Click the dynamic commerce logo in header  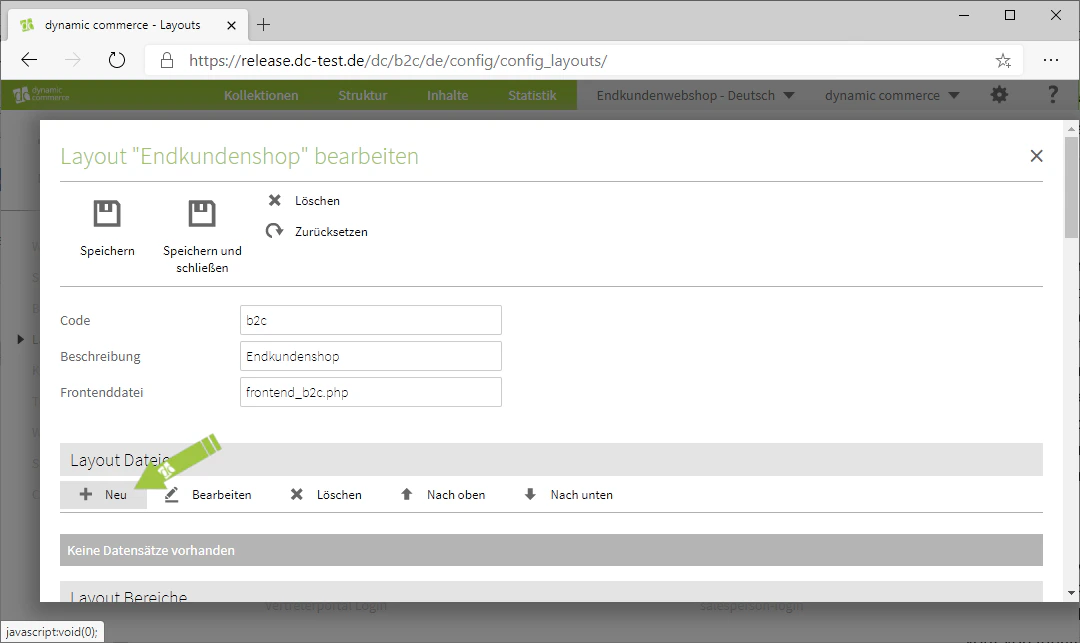(x=41, y=94)
